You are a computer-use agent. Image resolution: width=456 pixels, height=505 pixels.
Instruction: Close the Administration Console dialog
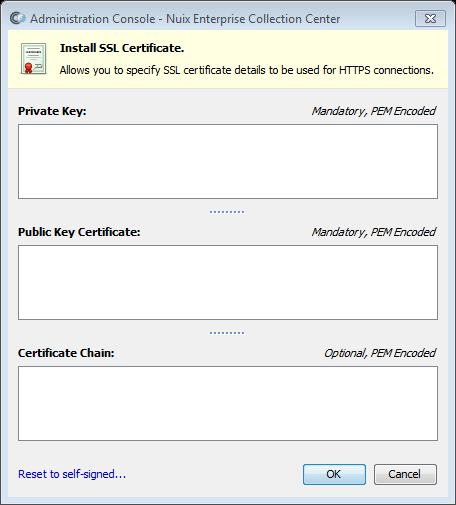coord(430,18)
